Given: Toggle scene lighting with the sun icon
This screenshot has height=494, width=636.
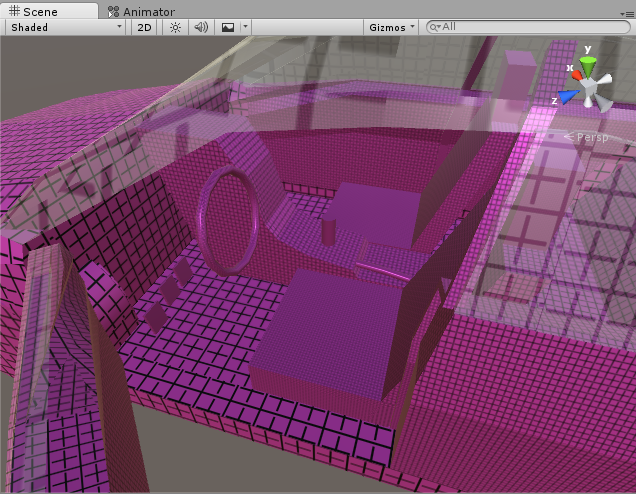Looking at the screenshot, I should click(x=175, y=27).
